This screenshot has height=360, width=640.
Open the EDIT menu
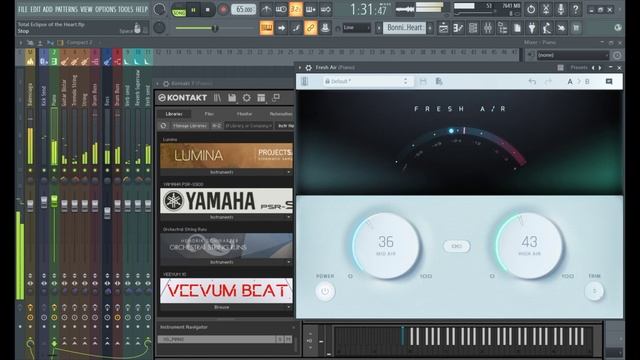pyautogui.click(x=35, y=9)
